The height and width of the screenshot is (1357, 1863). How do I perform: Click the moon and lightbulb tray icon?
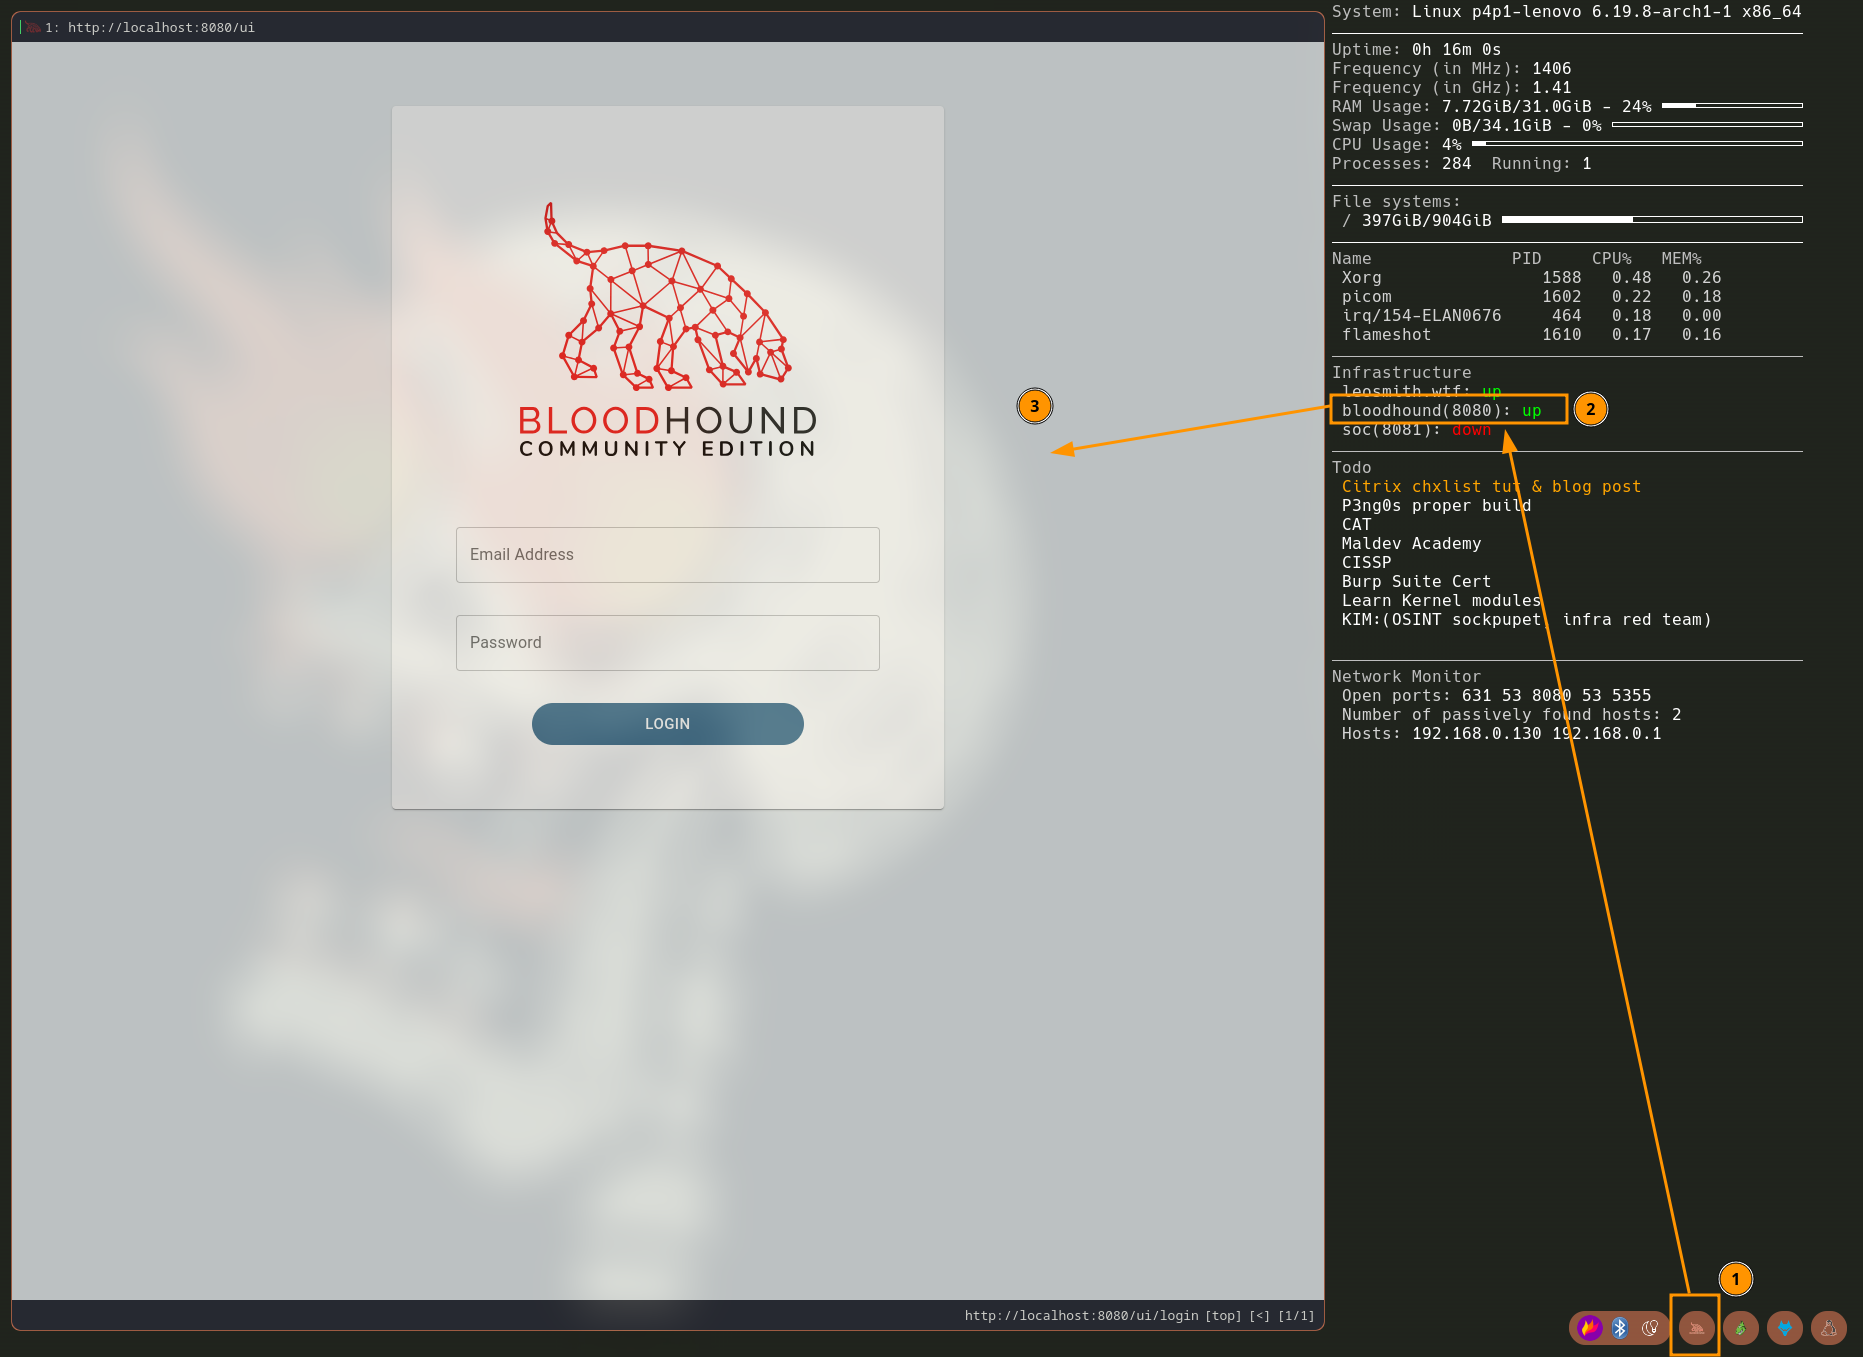(x=1651, y=1328)
